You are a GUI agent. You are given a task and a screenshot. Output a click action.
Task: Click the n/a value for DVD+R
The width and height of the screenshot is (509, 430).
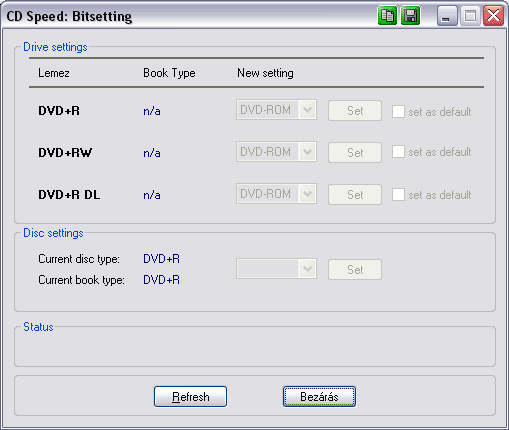(152, 111)
